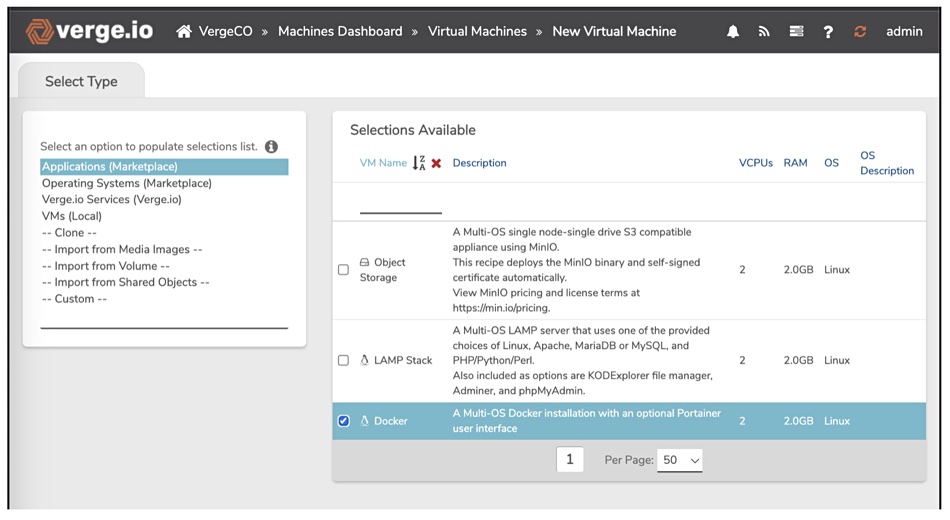Select the Clone option
Screen dimensions: 950x520
[x=69, y=233]
